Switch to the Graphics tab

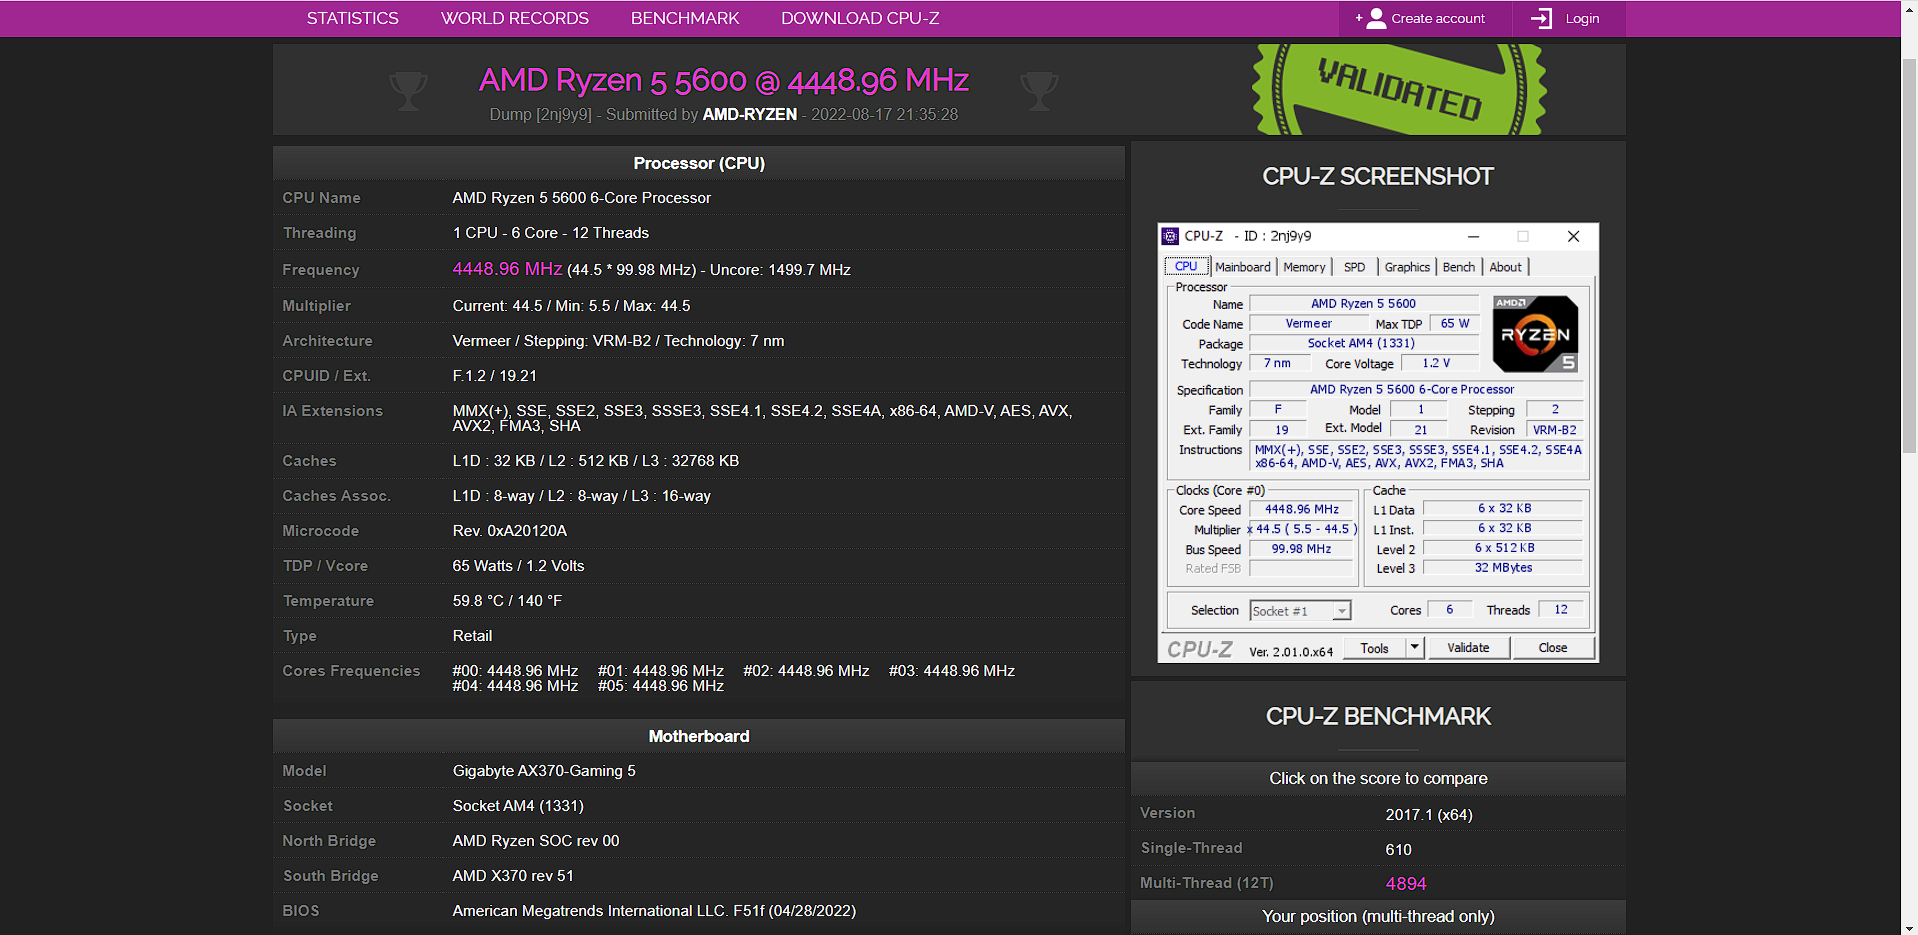(x=1407, y=267)
